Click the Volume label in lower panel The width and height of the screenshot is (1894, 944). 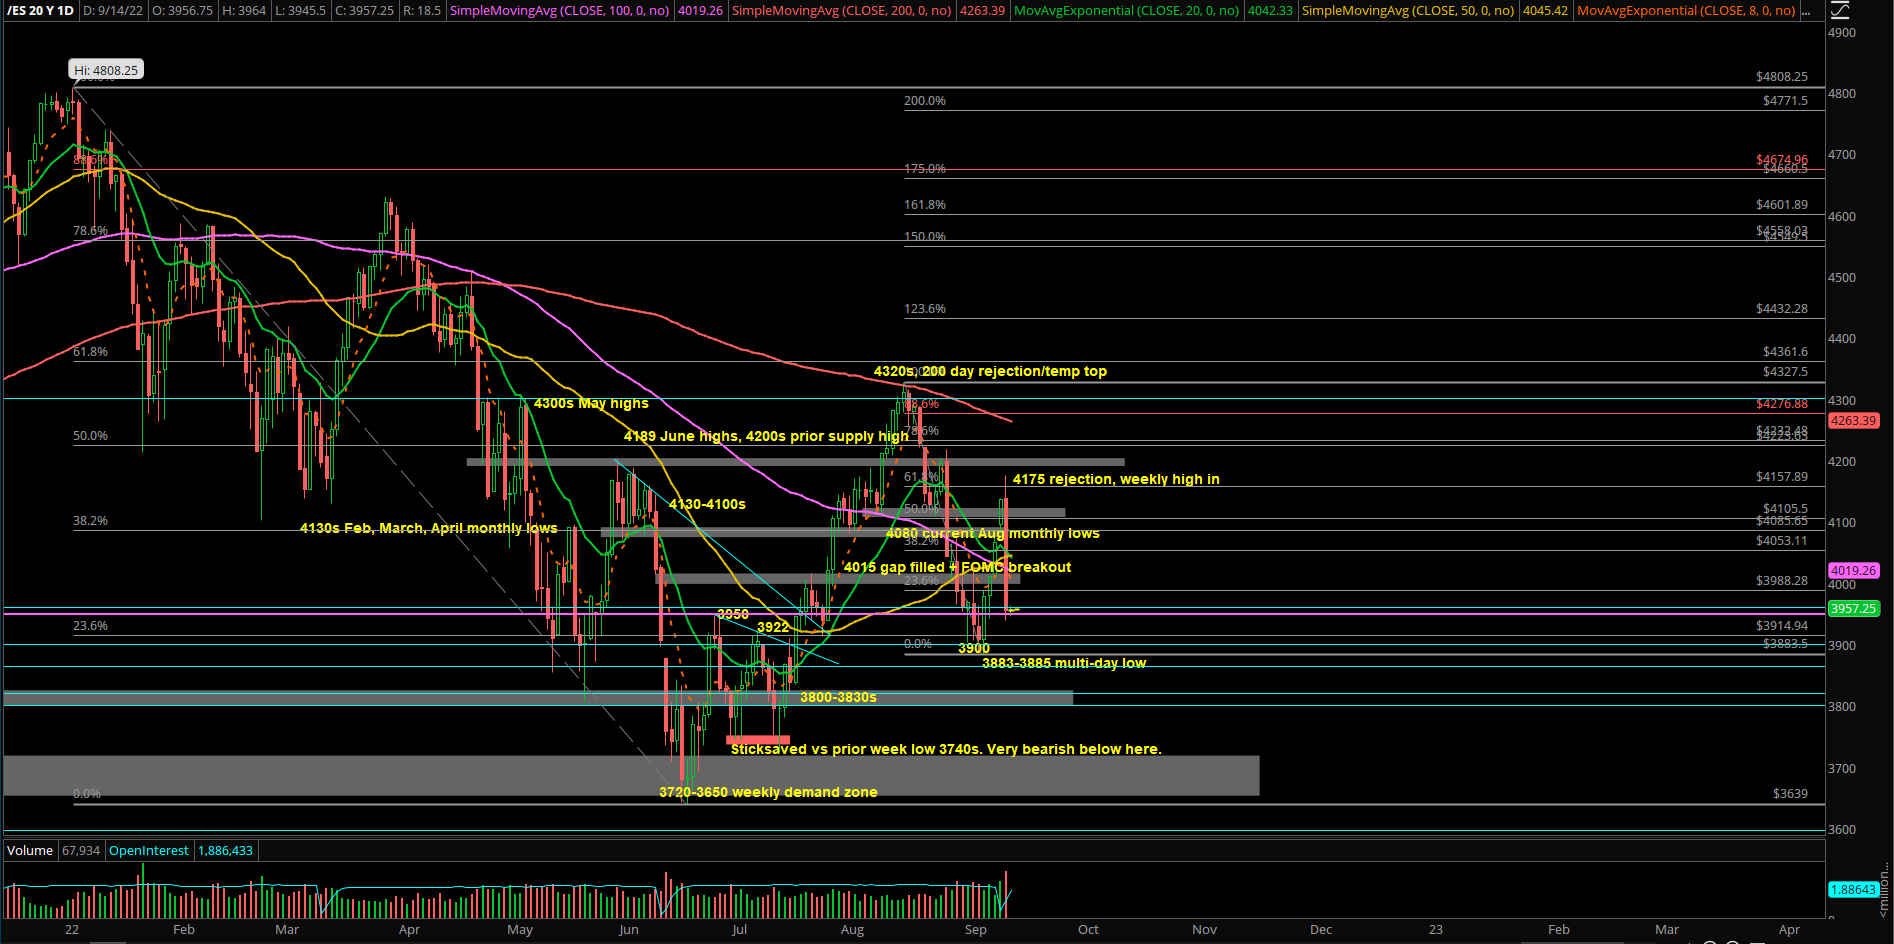coord(30,851)
